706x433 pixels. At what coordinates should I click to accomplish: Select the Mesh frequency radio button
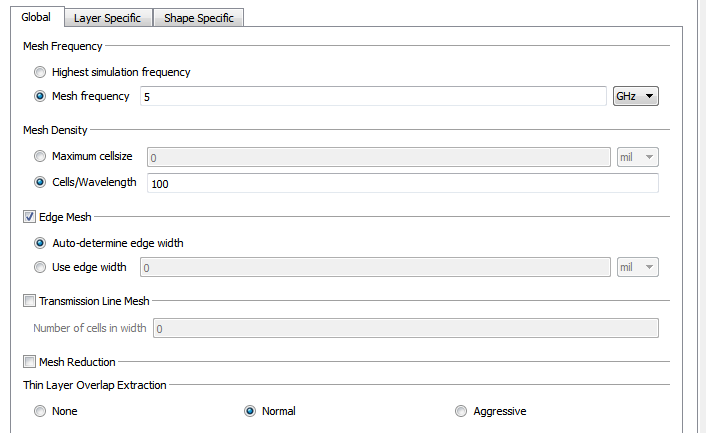click(40, 97)
